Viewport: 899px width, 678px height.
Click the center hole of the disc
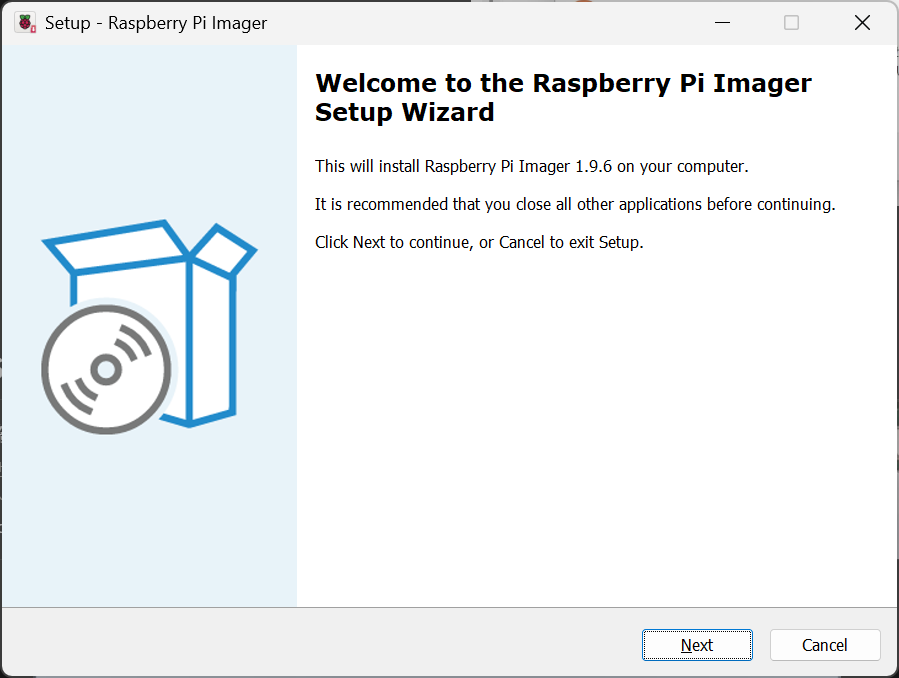click(105, 370)
